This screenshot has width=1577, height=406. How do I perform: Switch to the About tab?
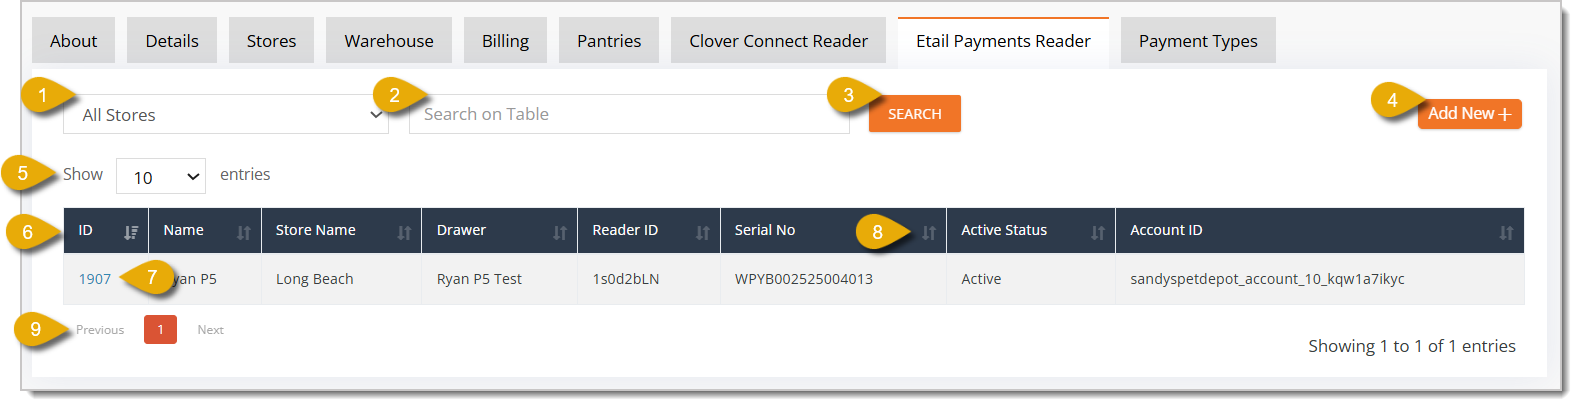tap(74, 41)
